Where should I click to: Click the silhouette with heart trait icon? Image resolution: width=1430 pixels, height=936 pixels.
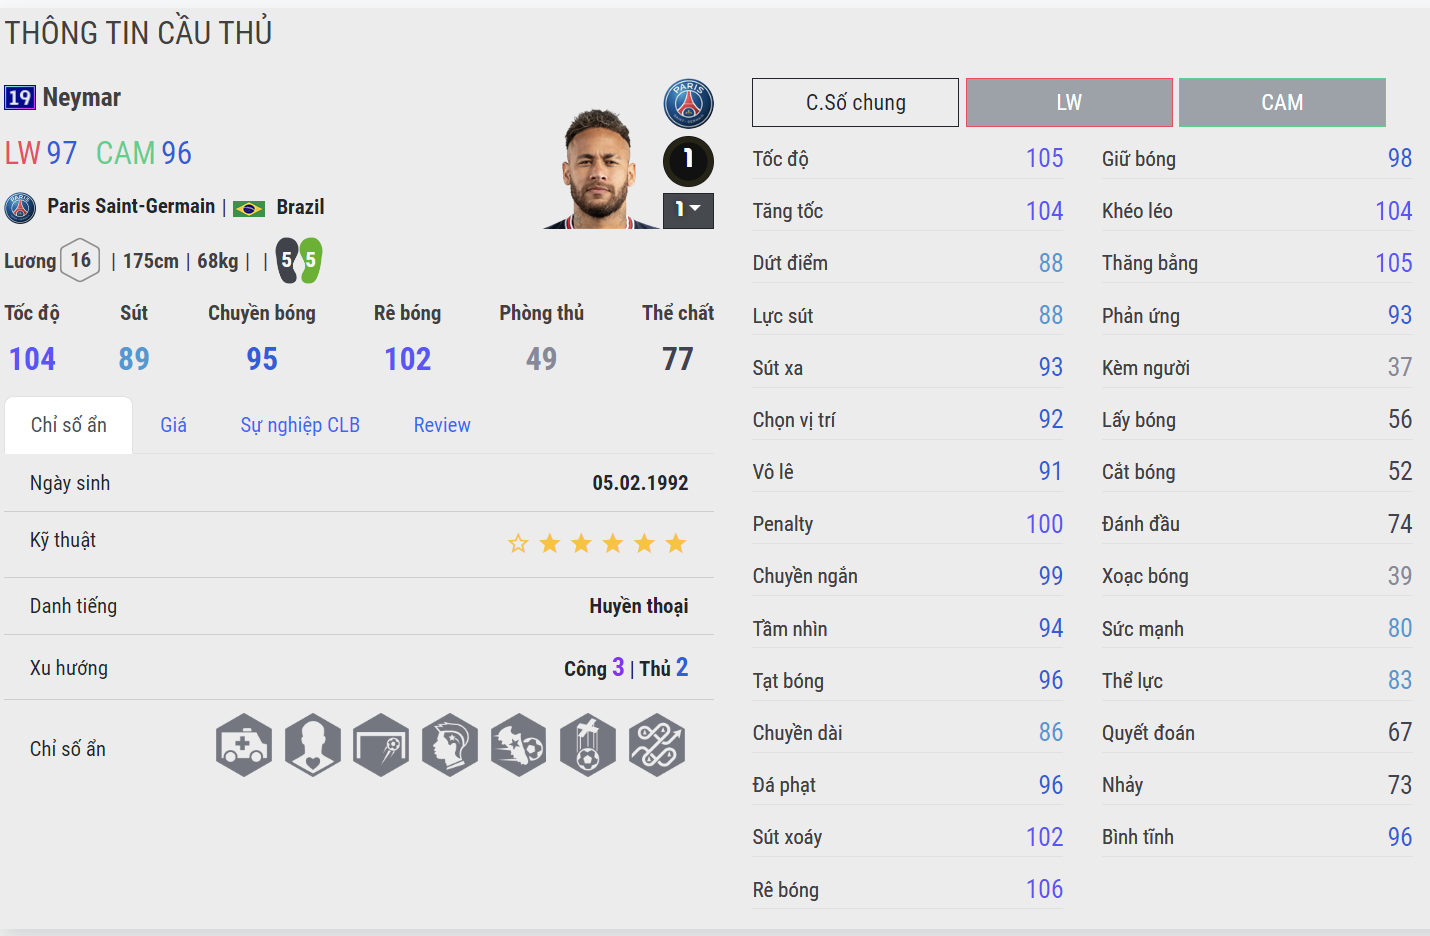[313, 745]
